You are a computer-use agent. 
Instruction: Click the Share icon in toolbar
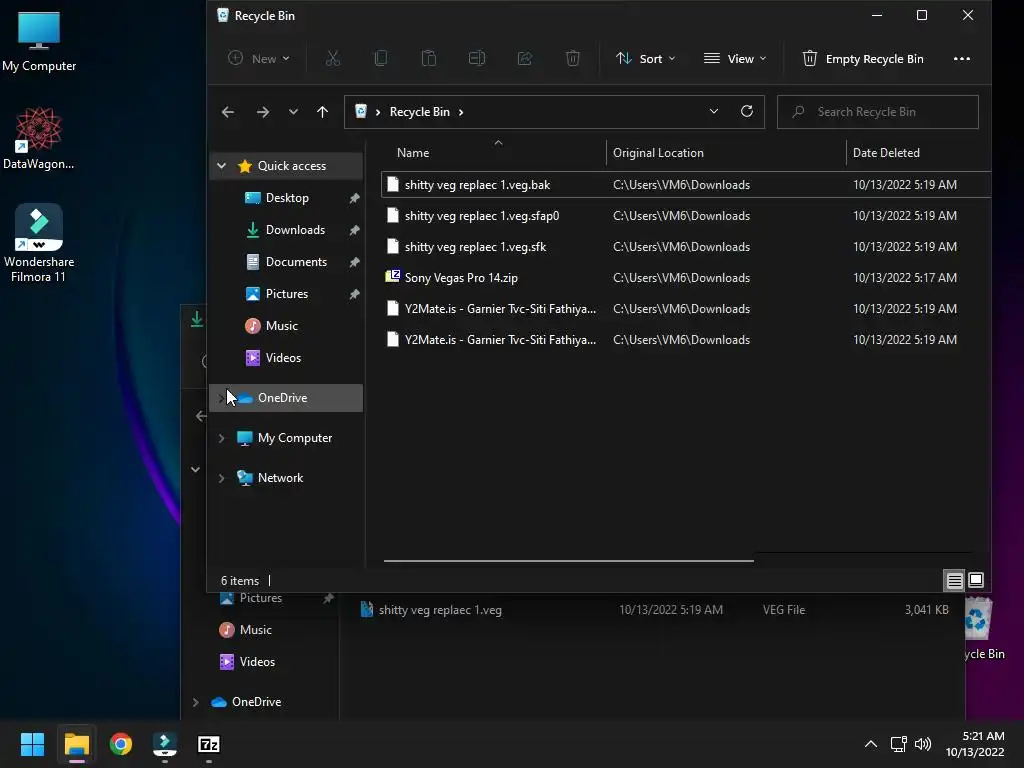[x=524, y=59]
